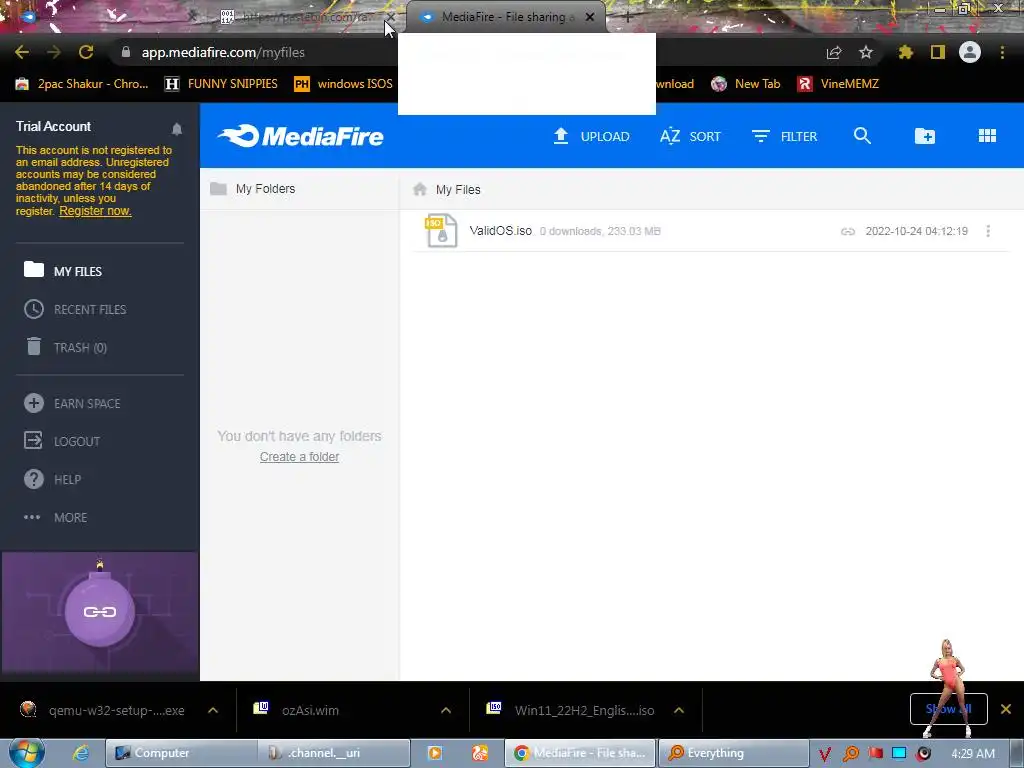The image size is (1024, 768).
Task: Open the Windows Start orb
Action: pyautogui.click(x=27, y=752)
